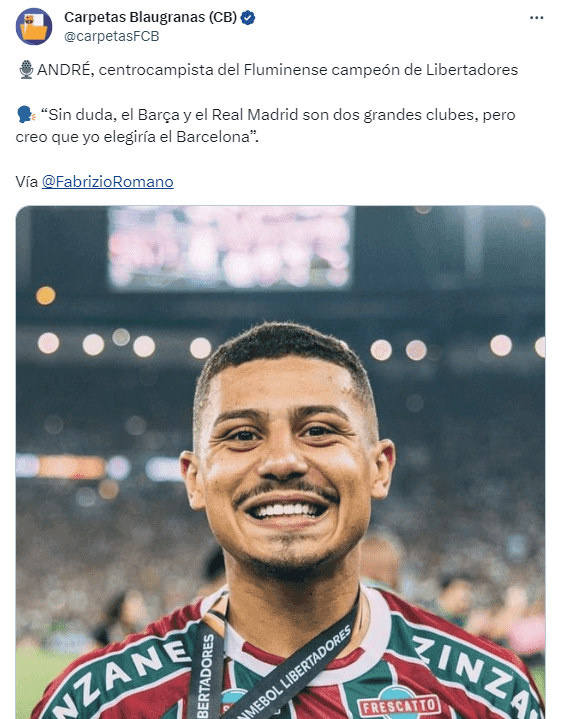The image size is (561, 719).
Task: Click the player's smiling face in photo
Action: [287, 459]
